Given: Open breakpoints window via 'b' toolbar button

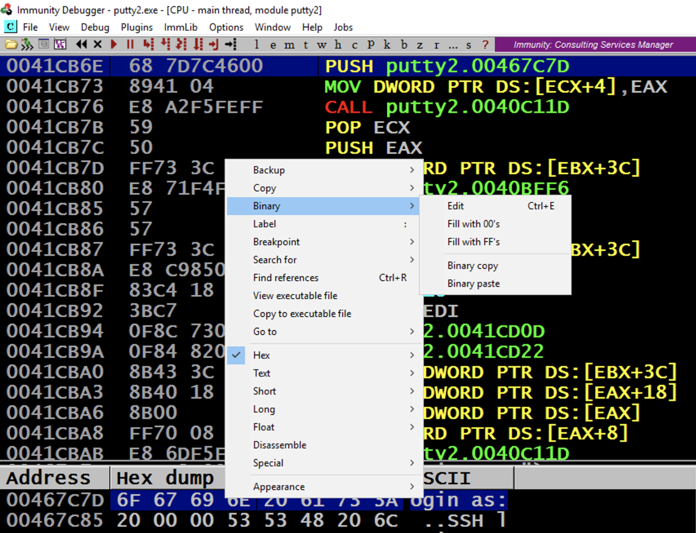Looking at the screenshot, I should coord(404,45).
